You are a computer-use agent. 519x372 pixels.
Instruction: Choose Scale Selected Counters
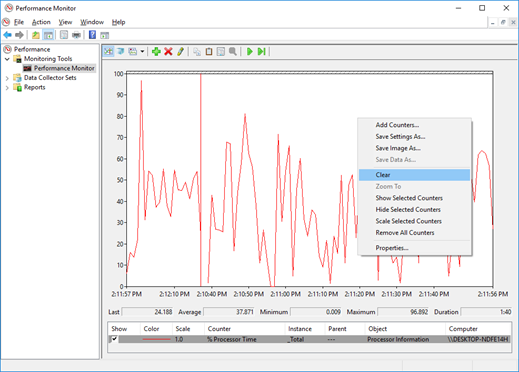pyautogui.click(x=414, y=221)
